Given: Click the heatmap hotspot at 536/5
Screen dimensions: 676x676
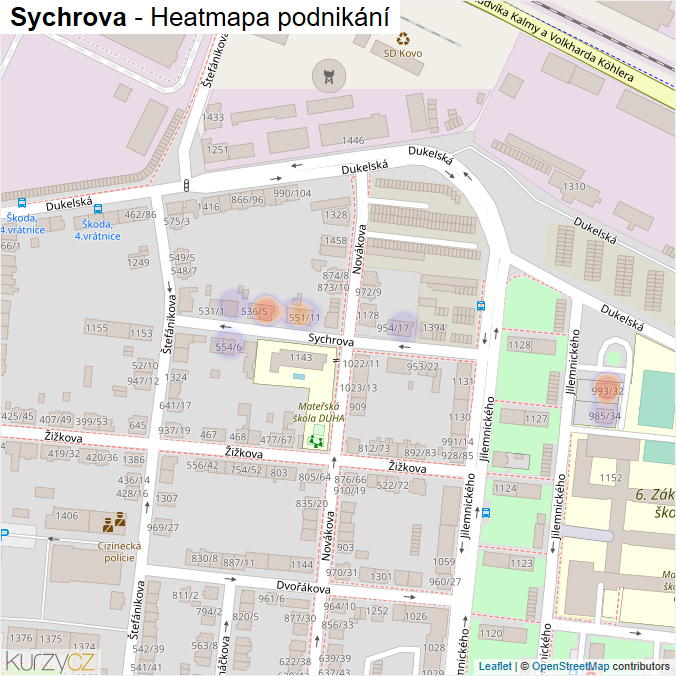Looking at the screenshot, I should [x=266, y=310].
